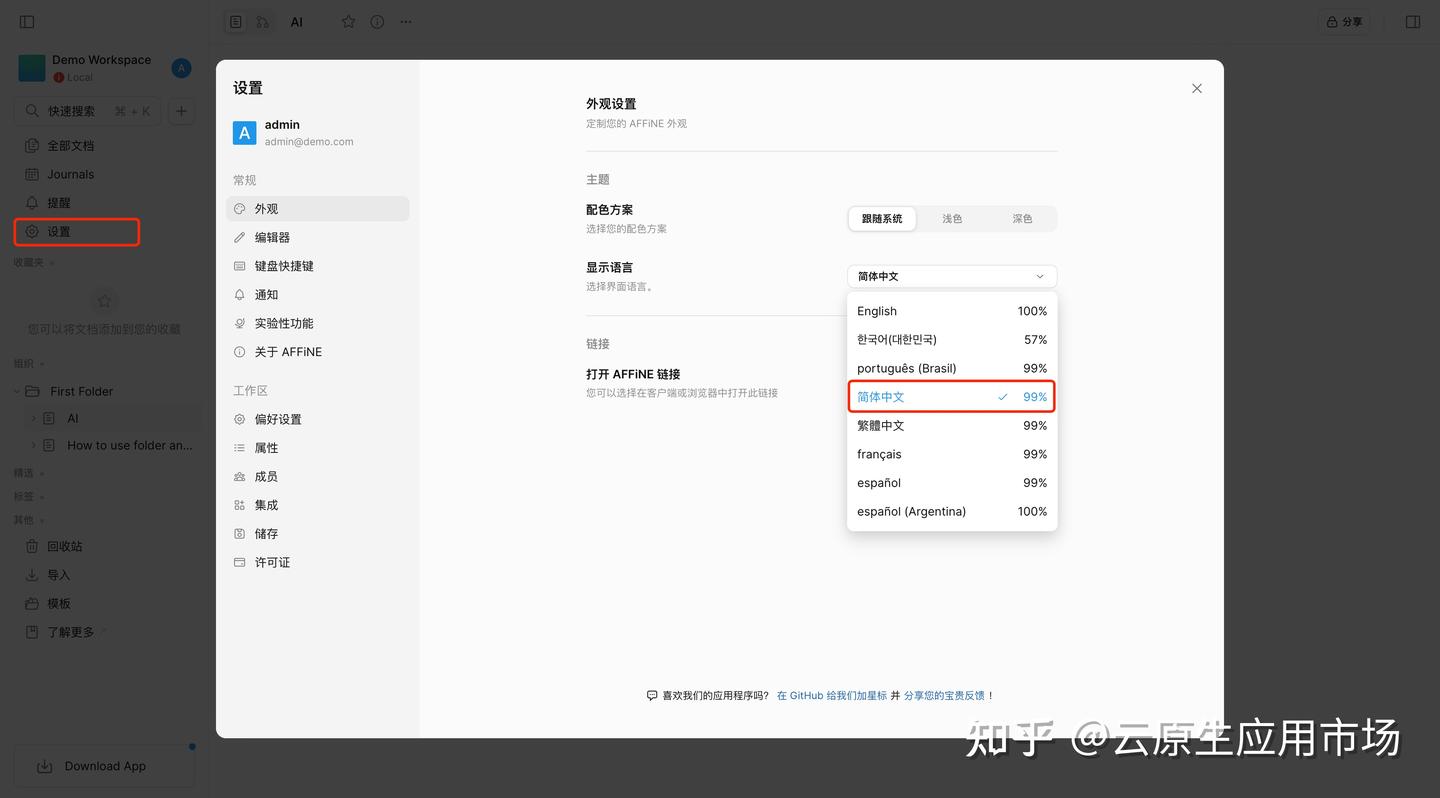1440x798 pixels.
Task: Open 属性 properties icon in settings
Action: [x=240, y=448]
